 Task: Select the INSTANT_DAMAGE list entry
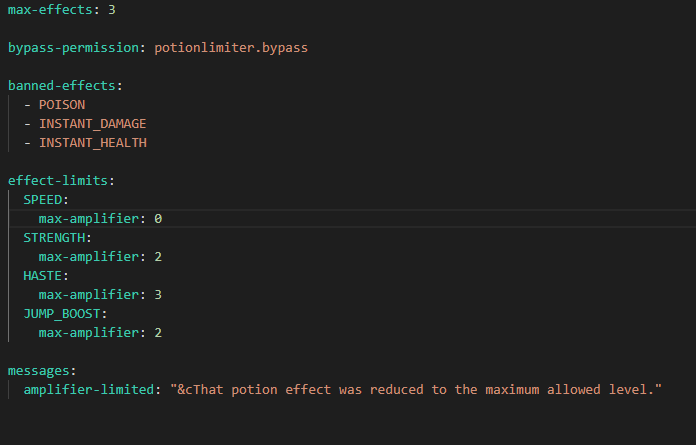pos(92,124)
